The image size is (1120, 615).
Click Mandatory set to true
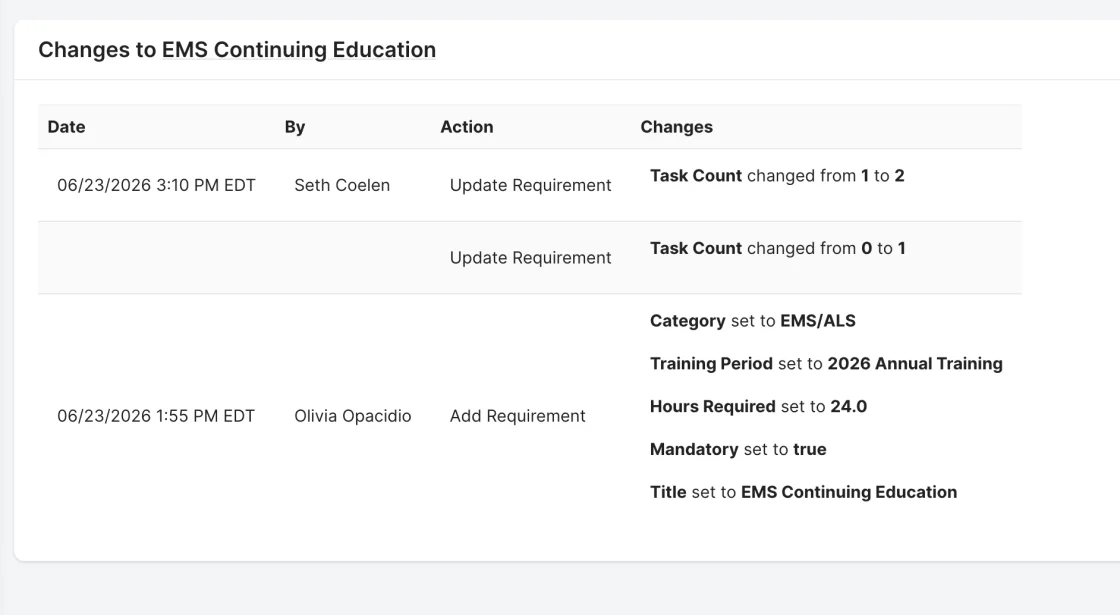[739, 449]
